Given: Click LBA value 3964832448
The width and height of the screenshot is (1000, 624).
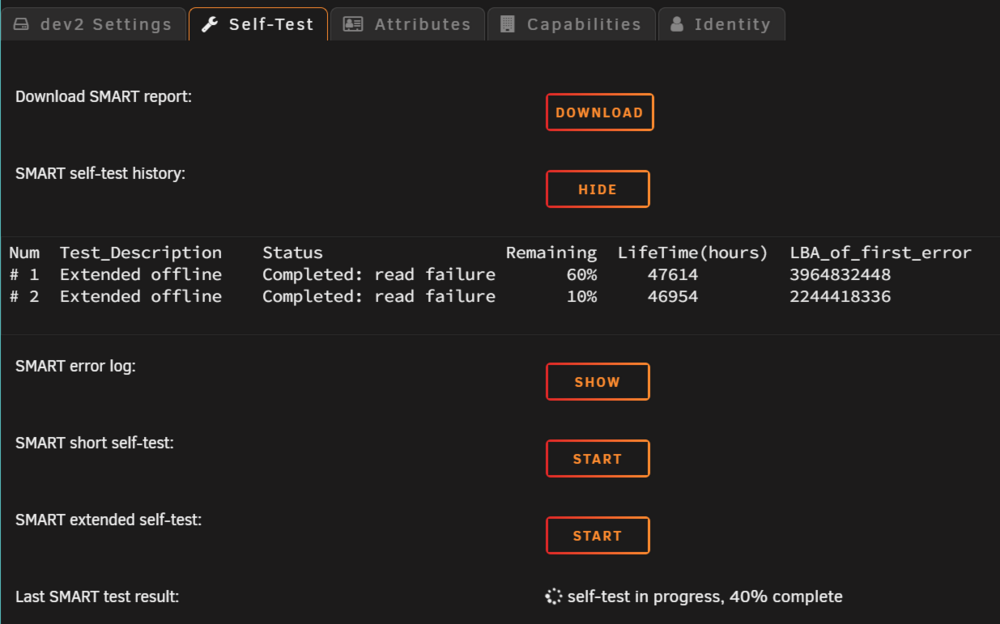Looking at the screenshot, I should point(840,274).
